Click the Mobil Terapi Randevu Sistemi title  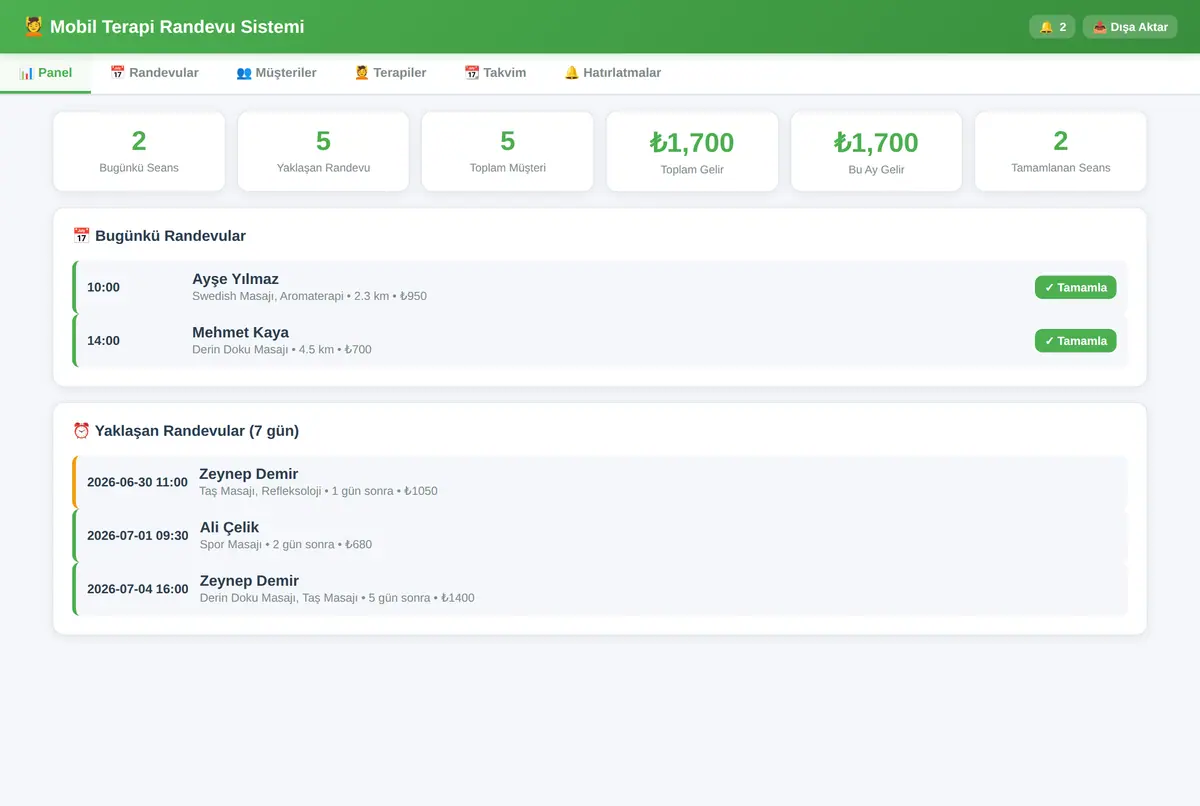tap(177, 27)
